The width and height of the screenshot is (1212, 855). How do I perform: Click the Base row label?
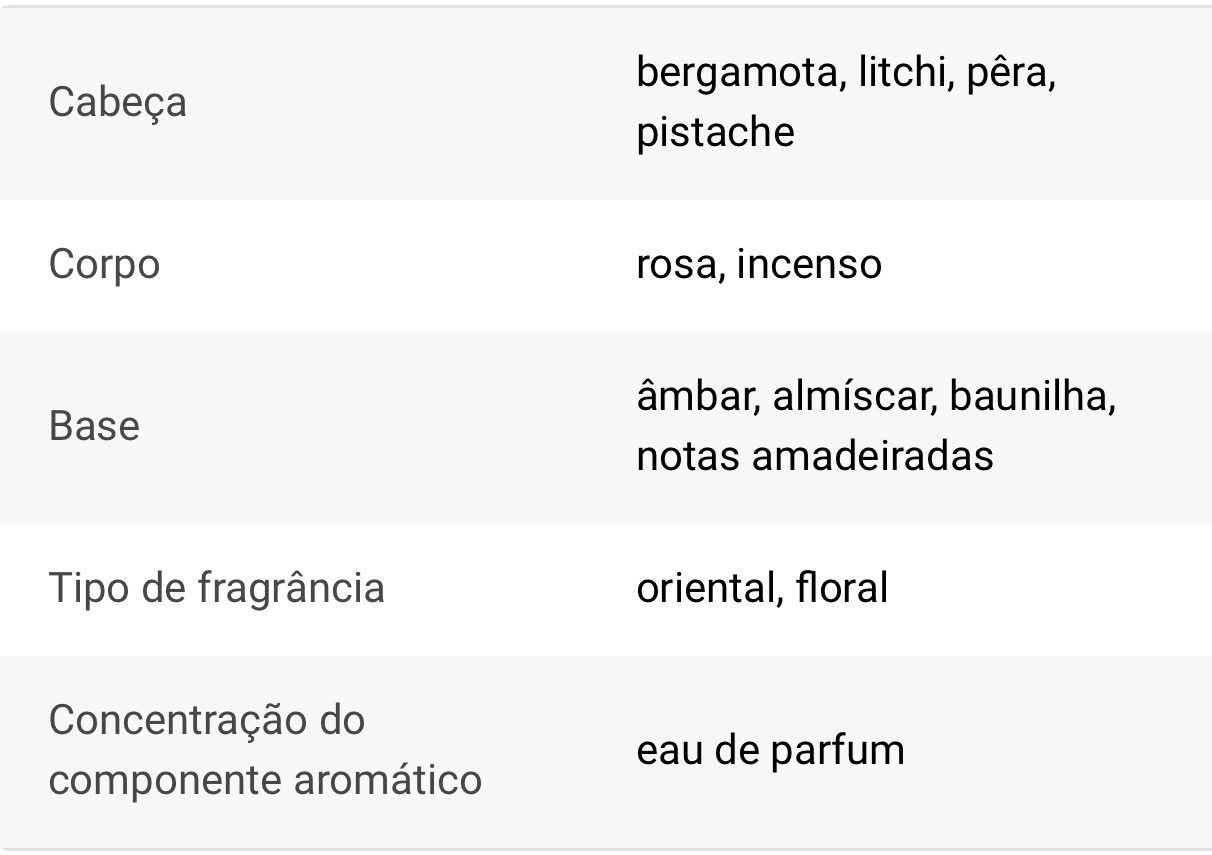[x=94, y=426]
